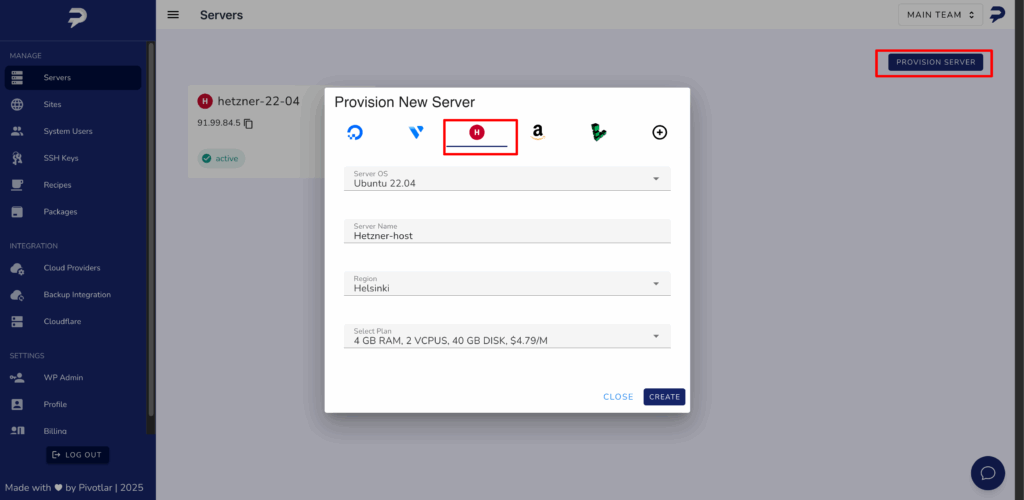Click the LOG OUT button

pos(77,455)
